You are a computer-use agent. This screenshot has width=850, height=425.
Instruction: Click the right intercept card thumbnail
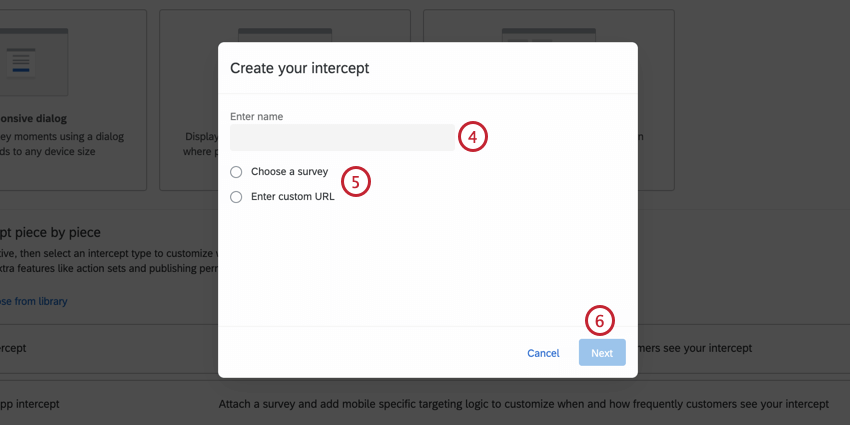pos(549,35)
